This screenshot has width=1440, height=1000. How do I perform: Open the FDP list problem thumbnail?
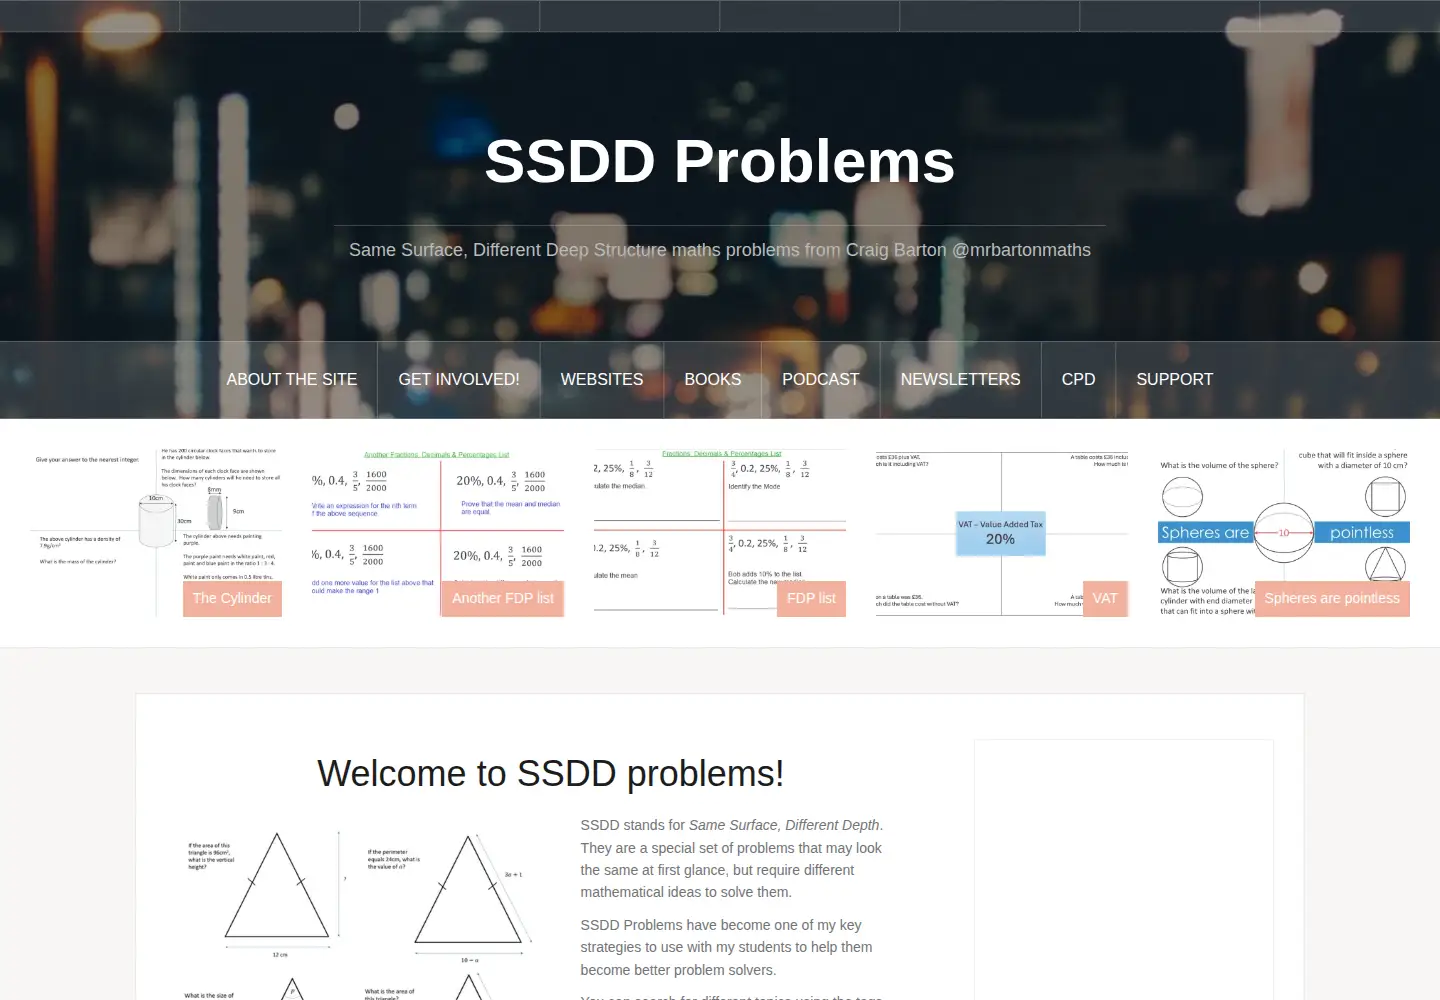720,533
